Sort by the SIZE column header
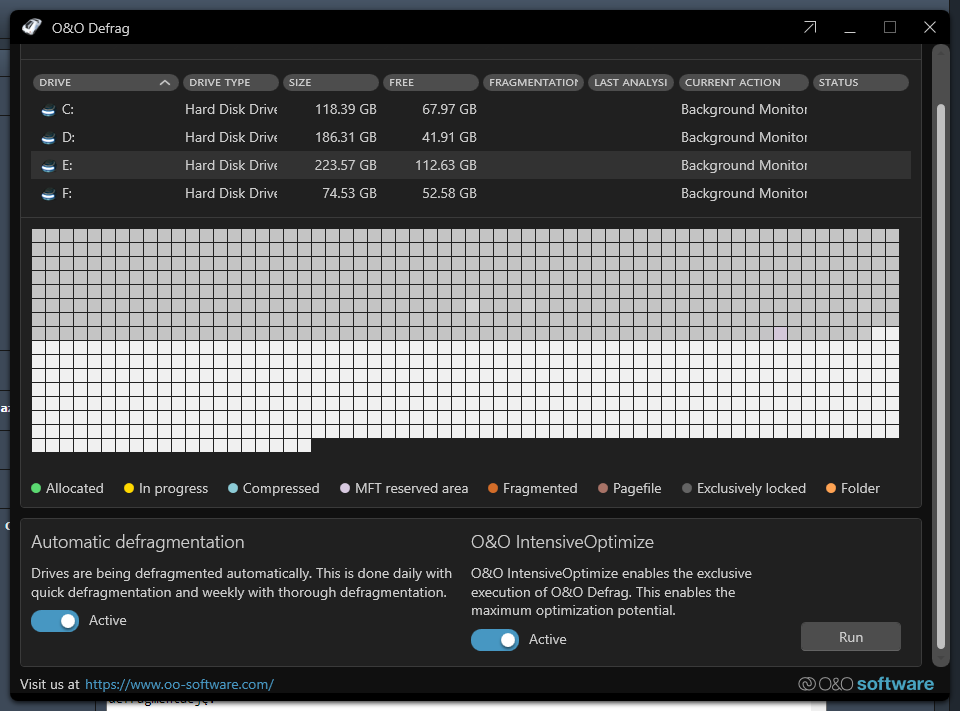 (x=331, y=82)
